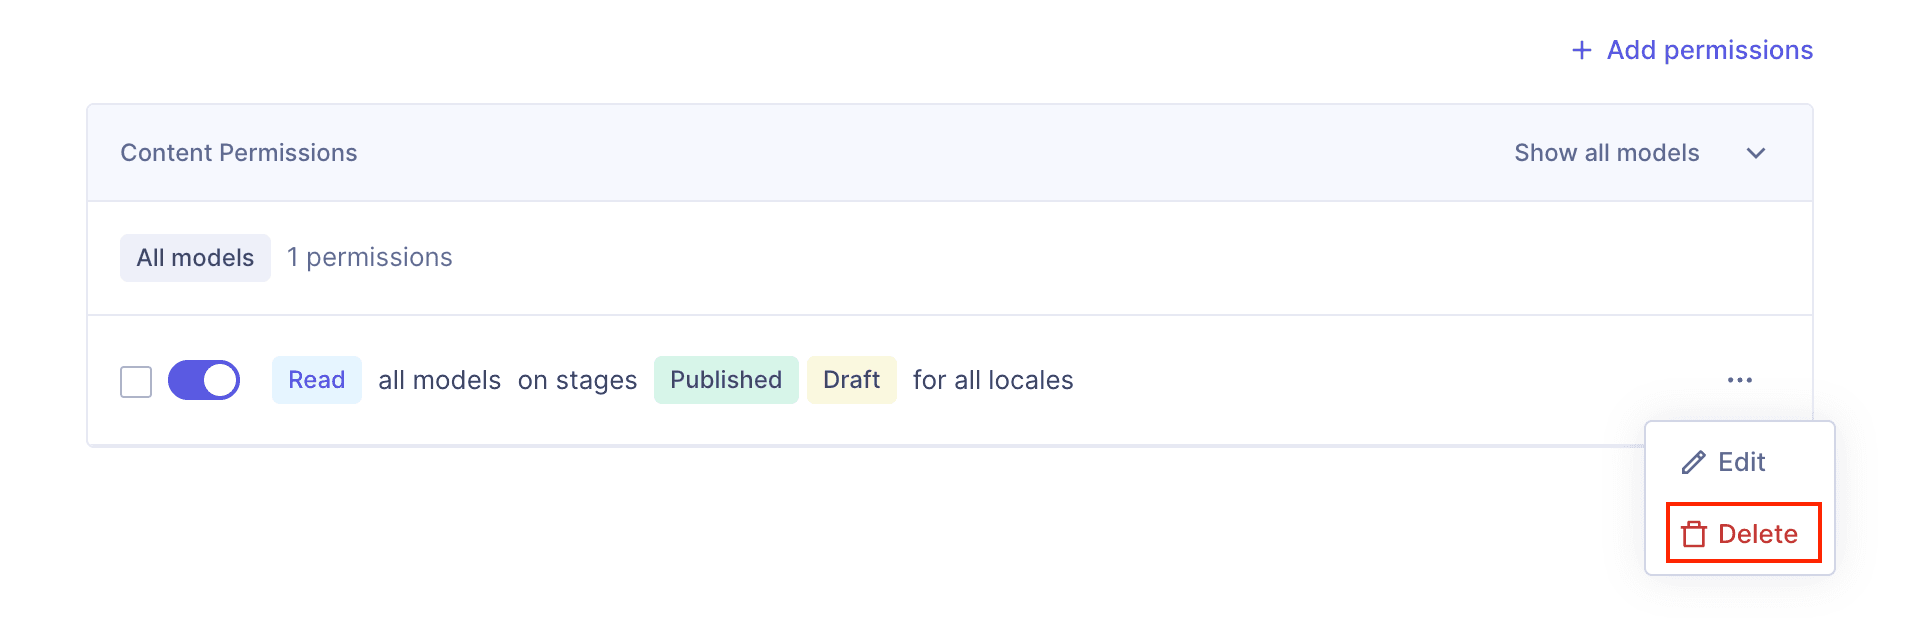Screen dimensions: 1916x632
Task: Click the plus icon beside Add permissions
Action: 1581,50
